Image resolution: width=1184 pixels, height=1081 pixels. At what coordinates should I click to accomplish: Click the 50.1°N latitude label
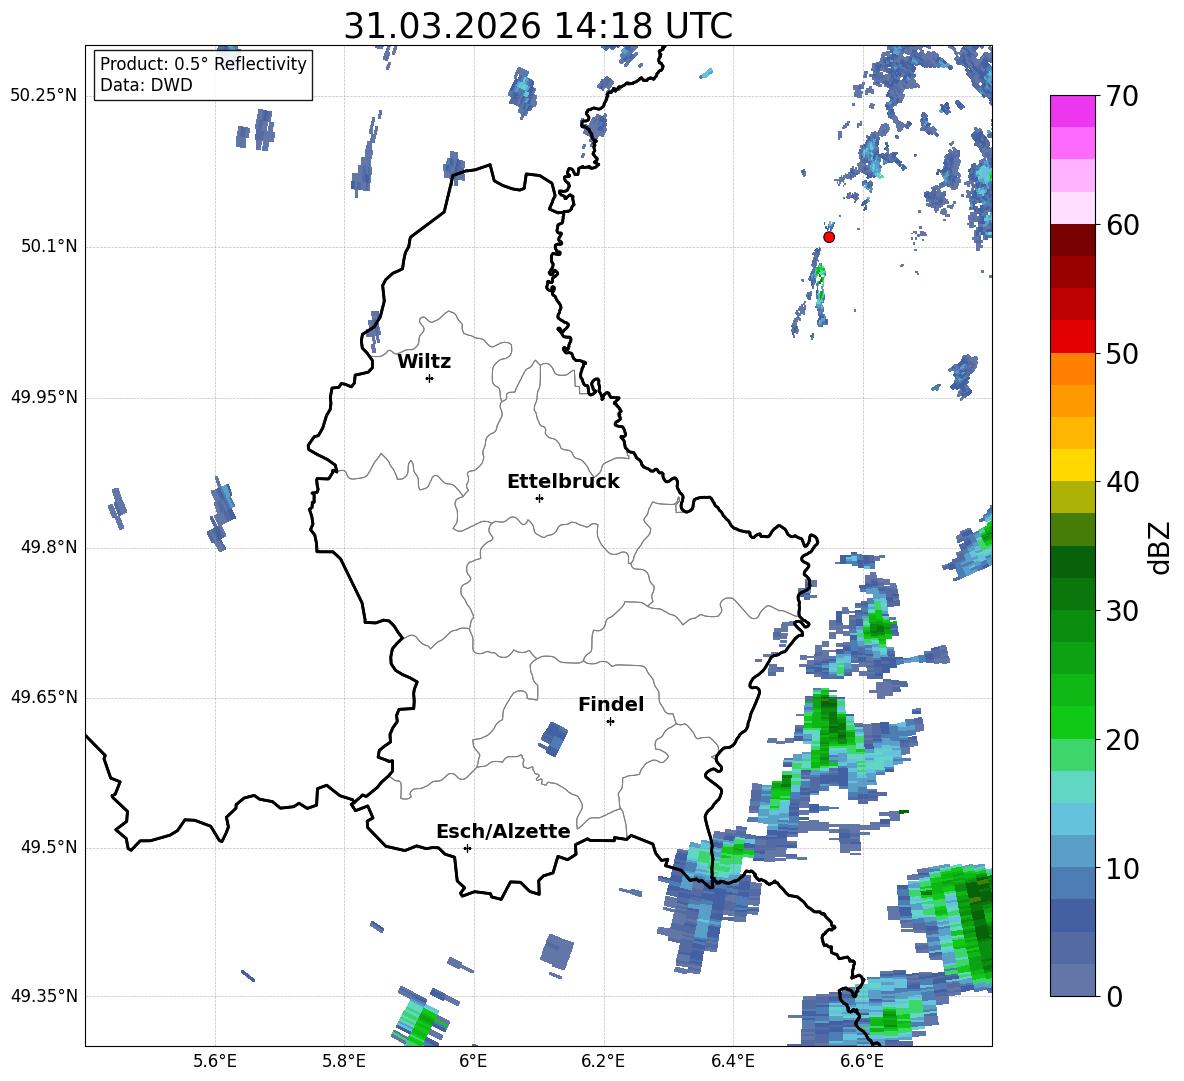click(x=49, y=246)
